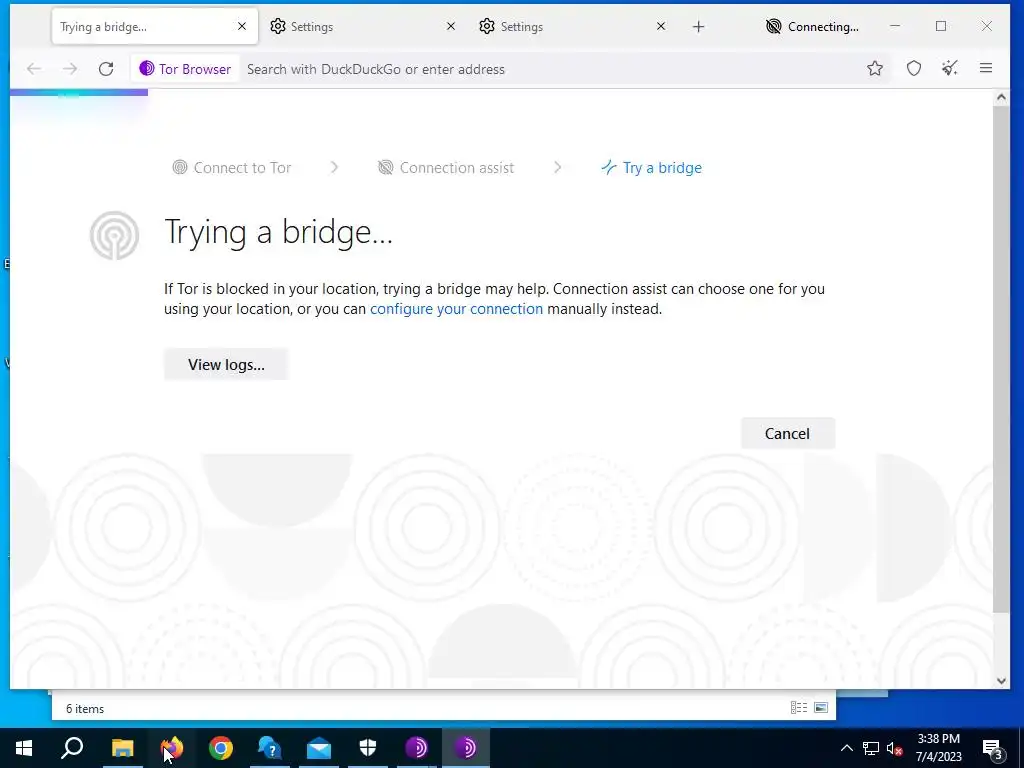Open the network status tray icon
This screenshot has height=768, width=1024.
[871, 748]
